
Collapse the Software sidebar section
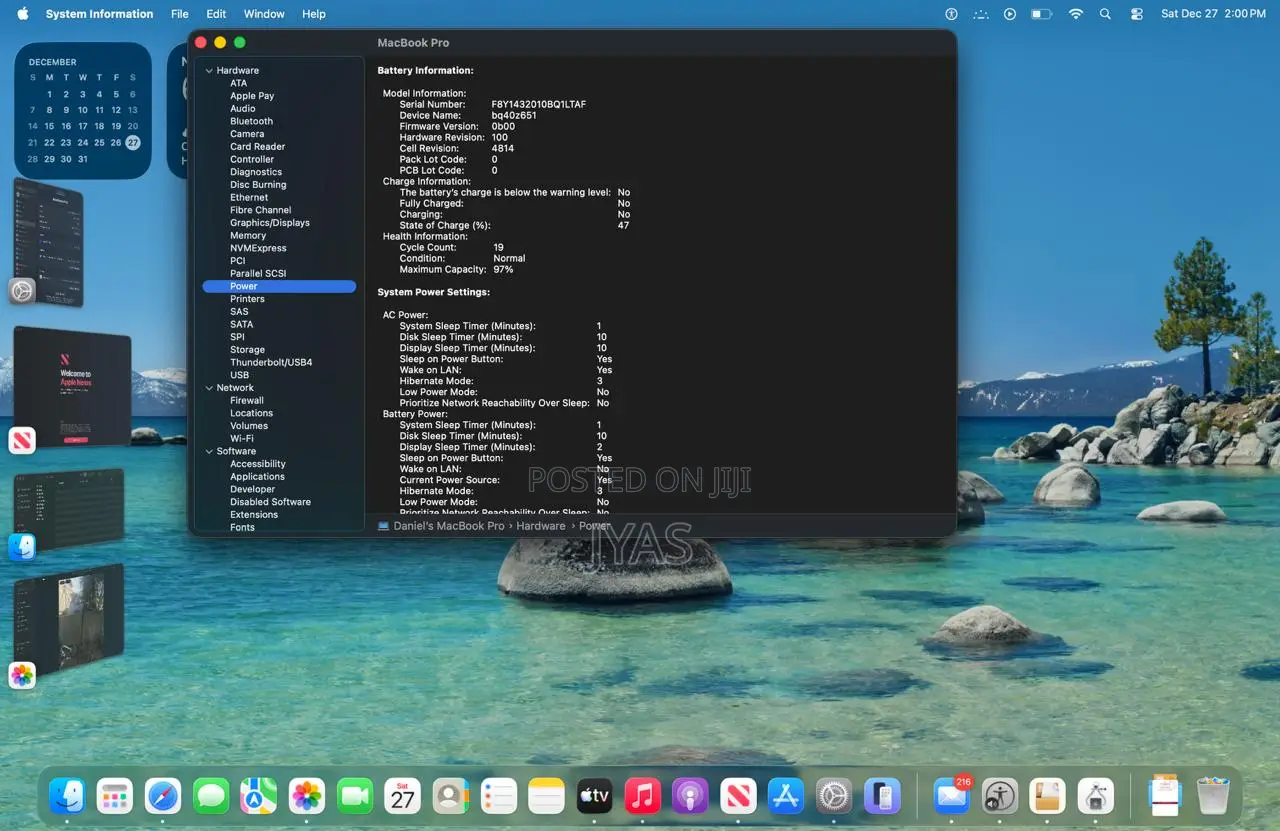tap(209, 452)
